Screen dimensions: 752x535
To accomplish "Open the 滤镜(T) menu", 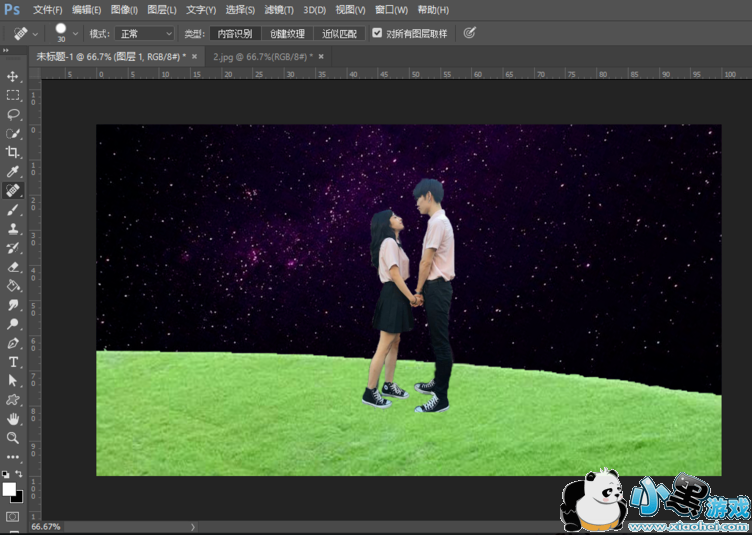I will (279, 9).
